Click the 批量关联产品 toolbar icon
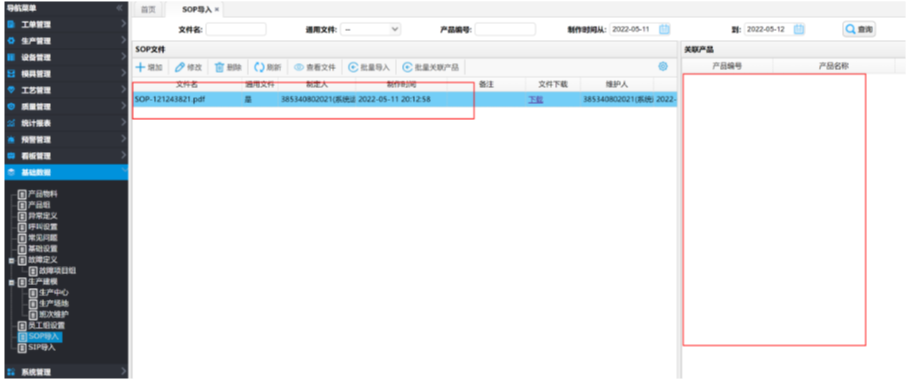Screen dimensions: 910x380 pos(407,67)
